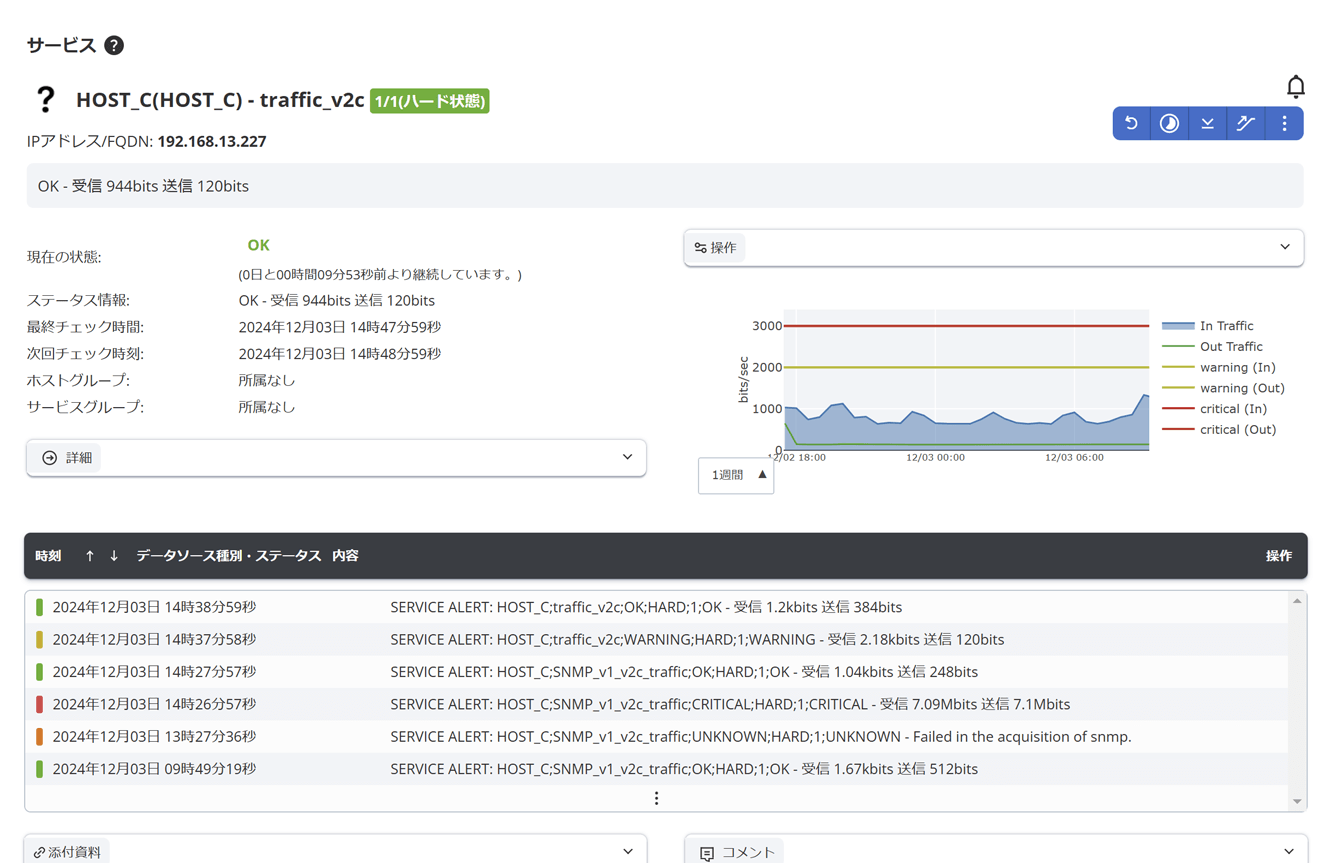
Task: Click the notification bell icon
Action: 1295,87
